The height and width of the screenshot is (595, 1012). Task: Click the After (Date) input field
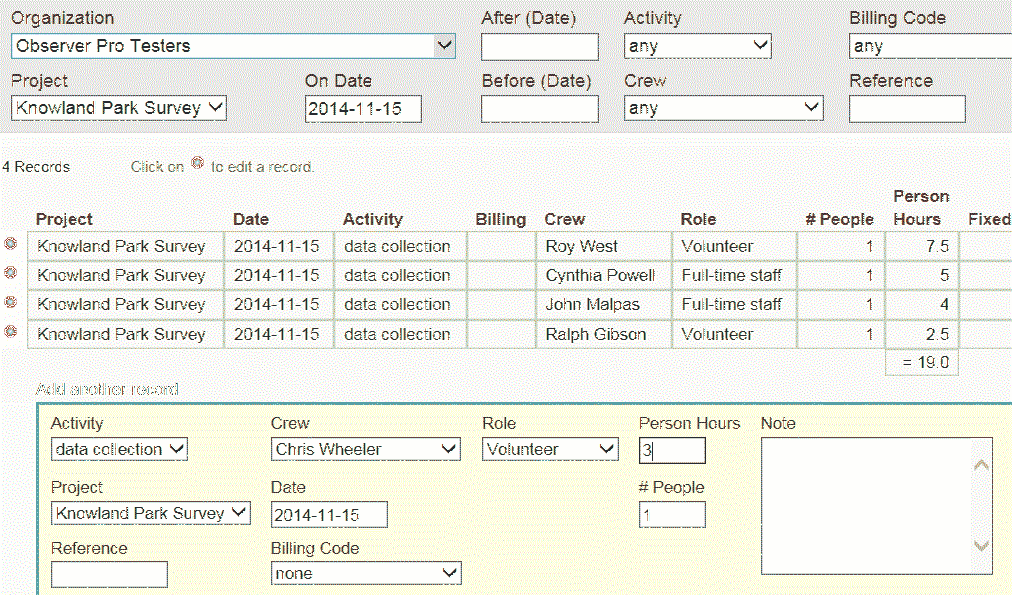point(539,47)
